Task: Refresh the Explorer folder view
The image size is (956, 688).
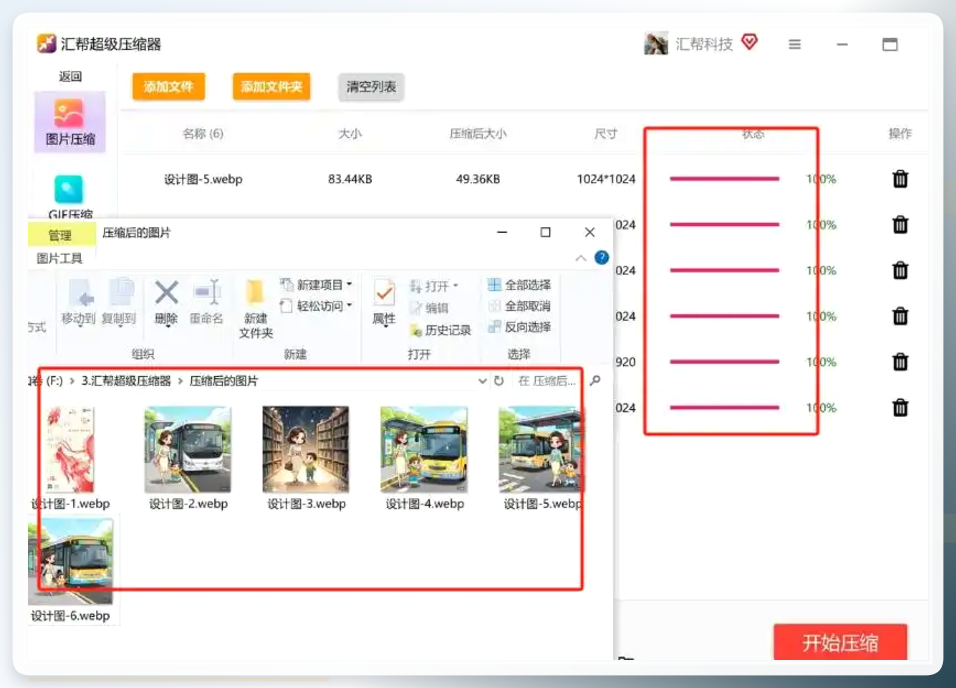Action: click(499, 381)
